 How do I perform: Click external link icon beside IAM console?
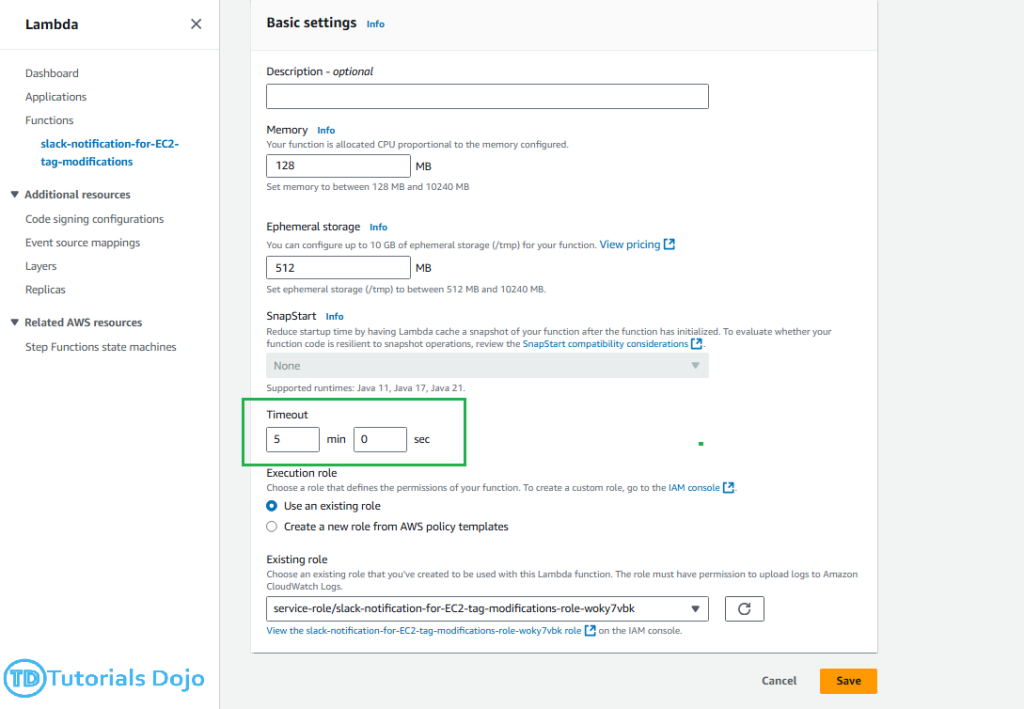(729, 488)
